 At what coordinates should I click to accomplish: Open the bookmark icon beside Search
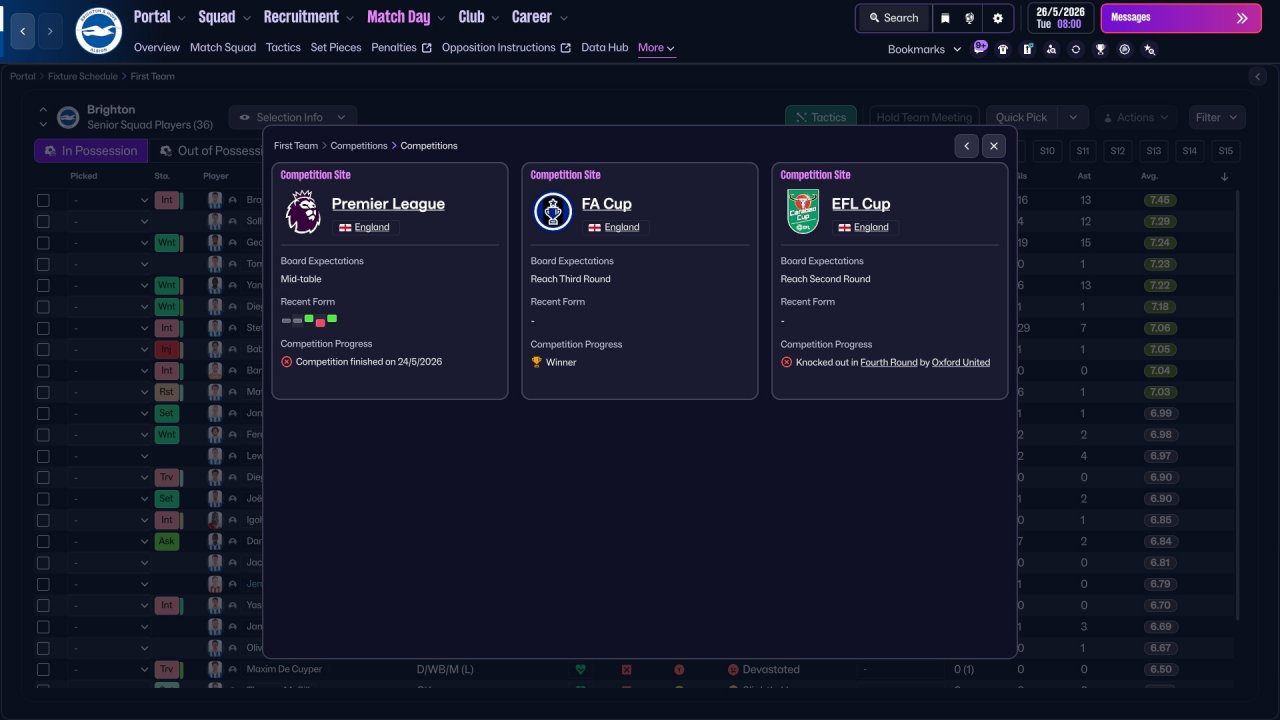[x=945, y=18]
